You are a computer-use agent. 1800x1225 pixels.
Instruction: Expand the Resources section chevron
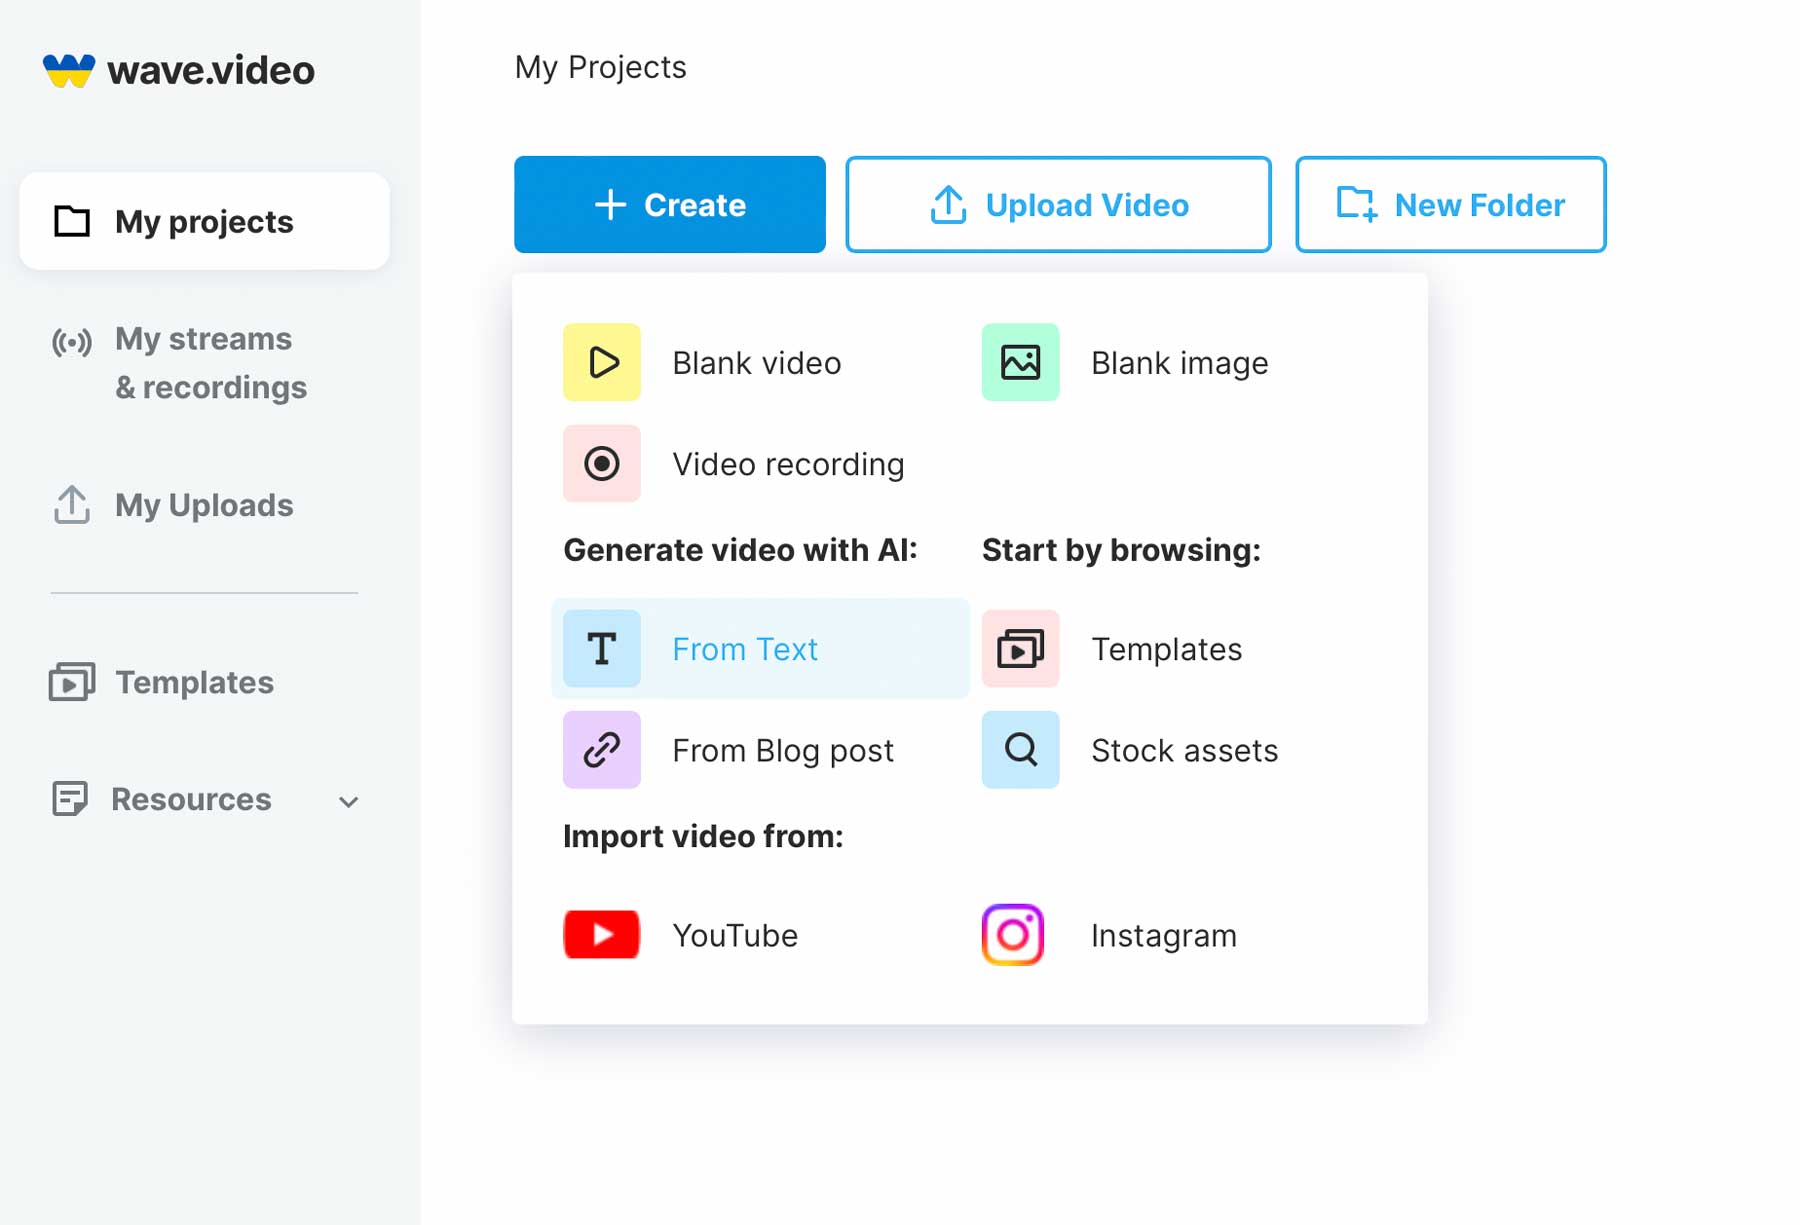coord(347,801)
